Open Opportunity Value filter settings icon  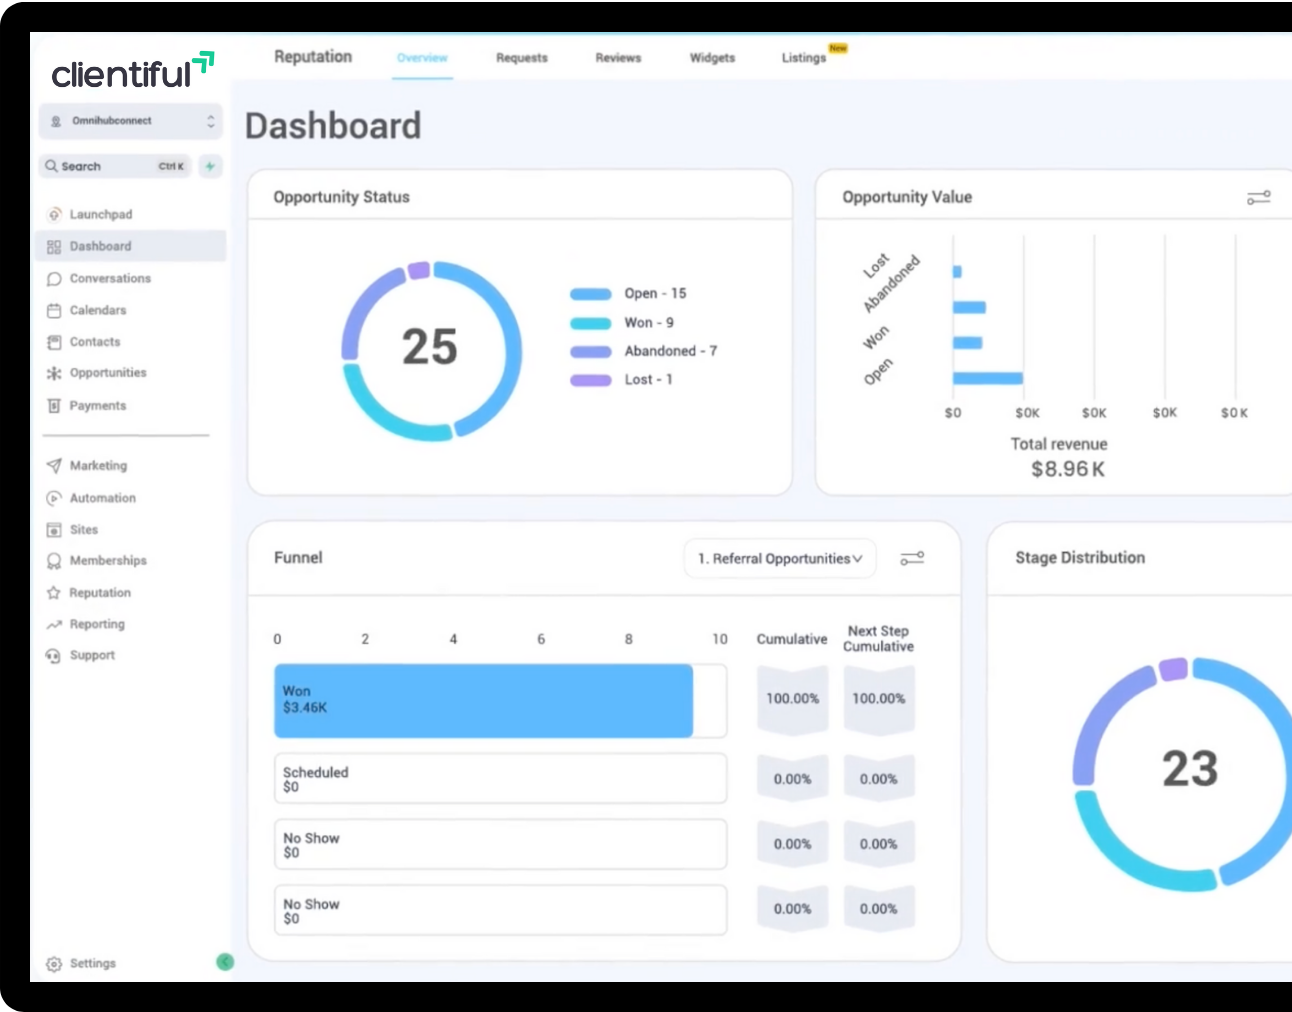[x=1258, y=198]
